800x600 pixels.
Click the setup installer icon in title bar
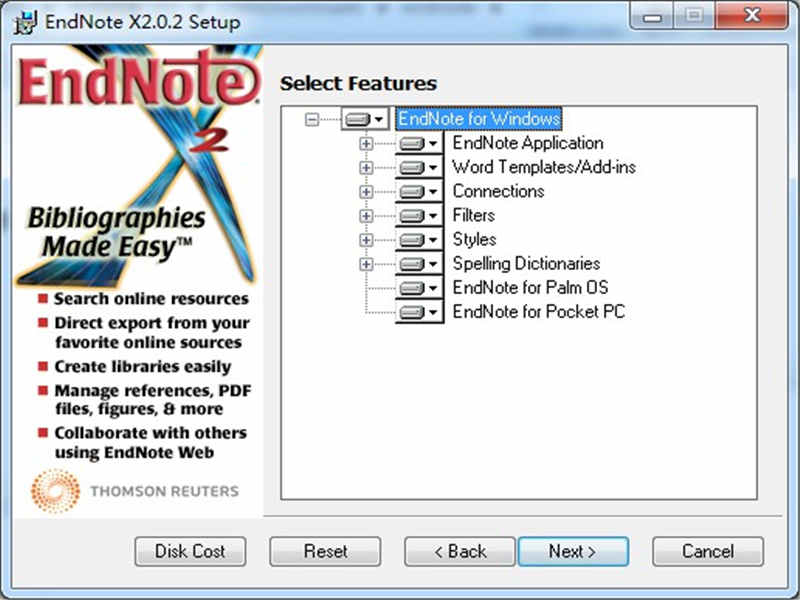[x=26, y=22]
